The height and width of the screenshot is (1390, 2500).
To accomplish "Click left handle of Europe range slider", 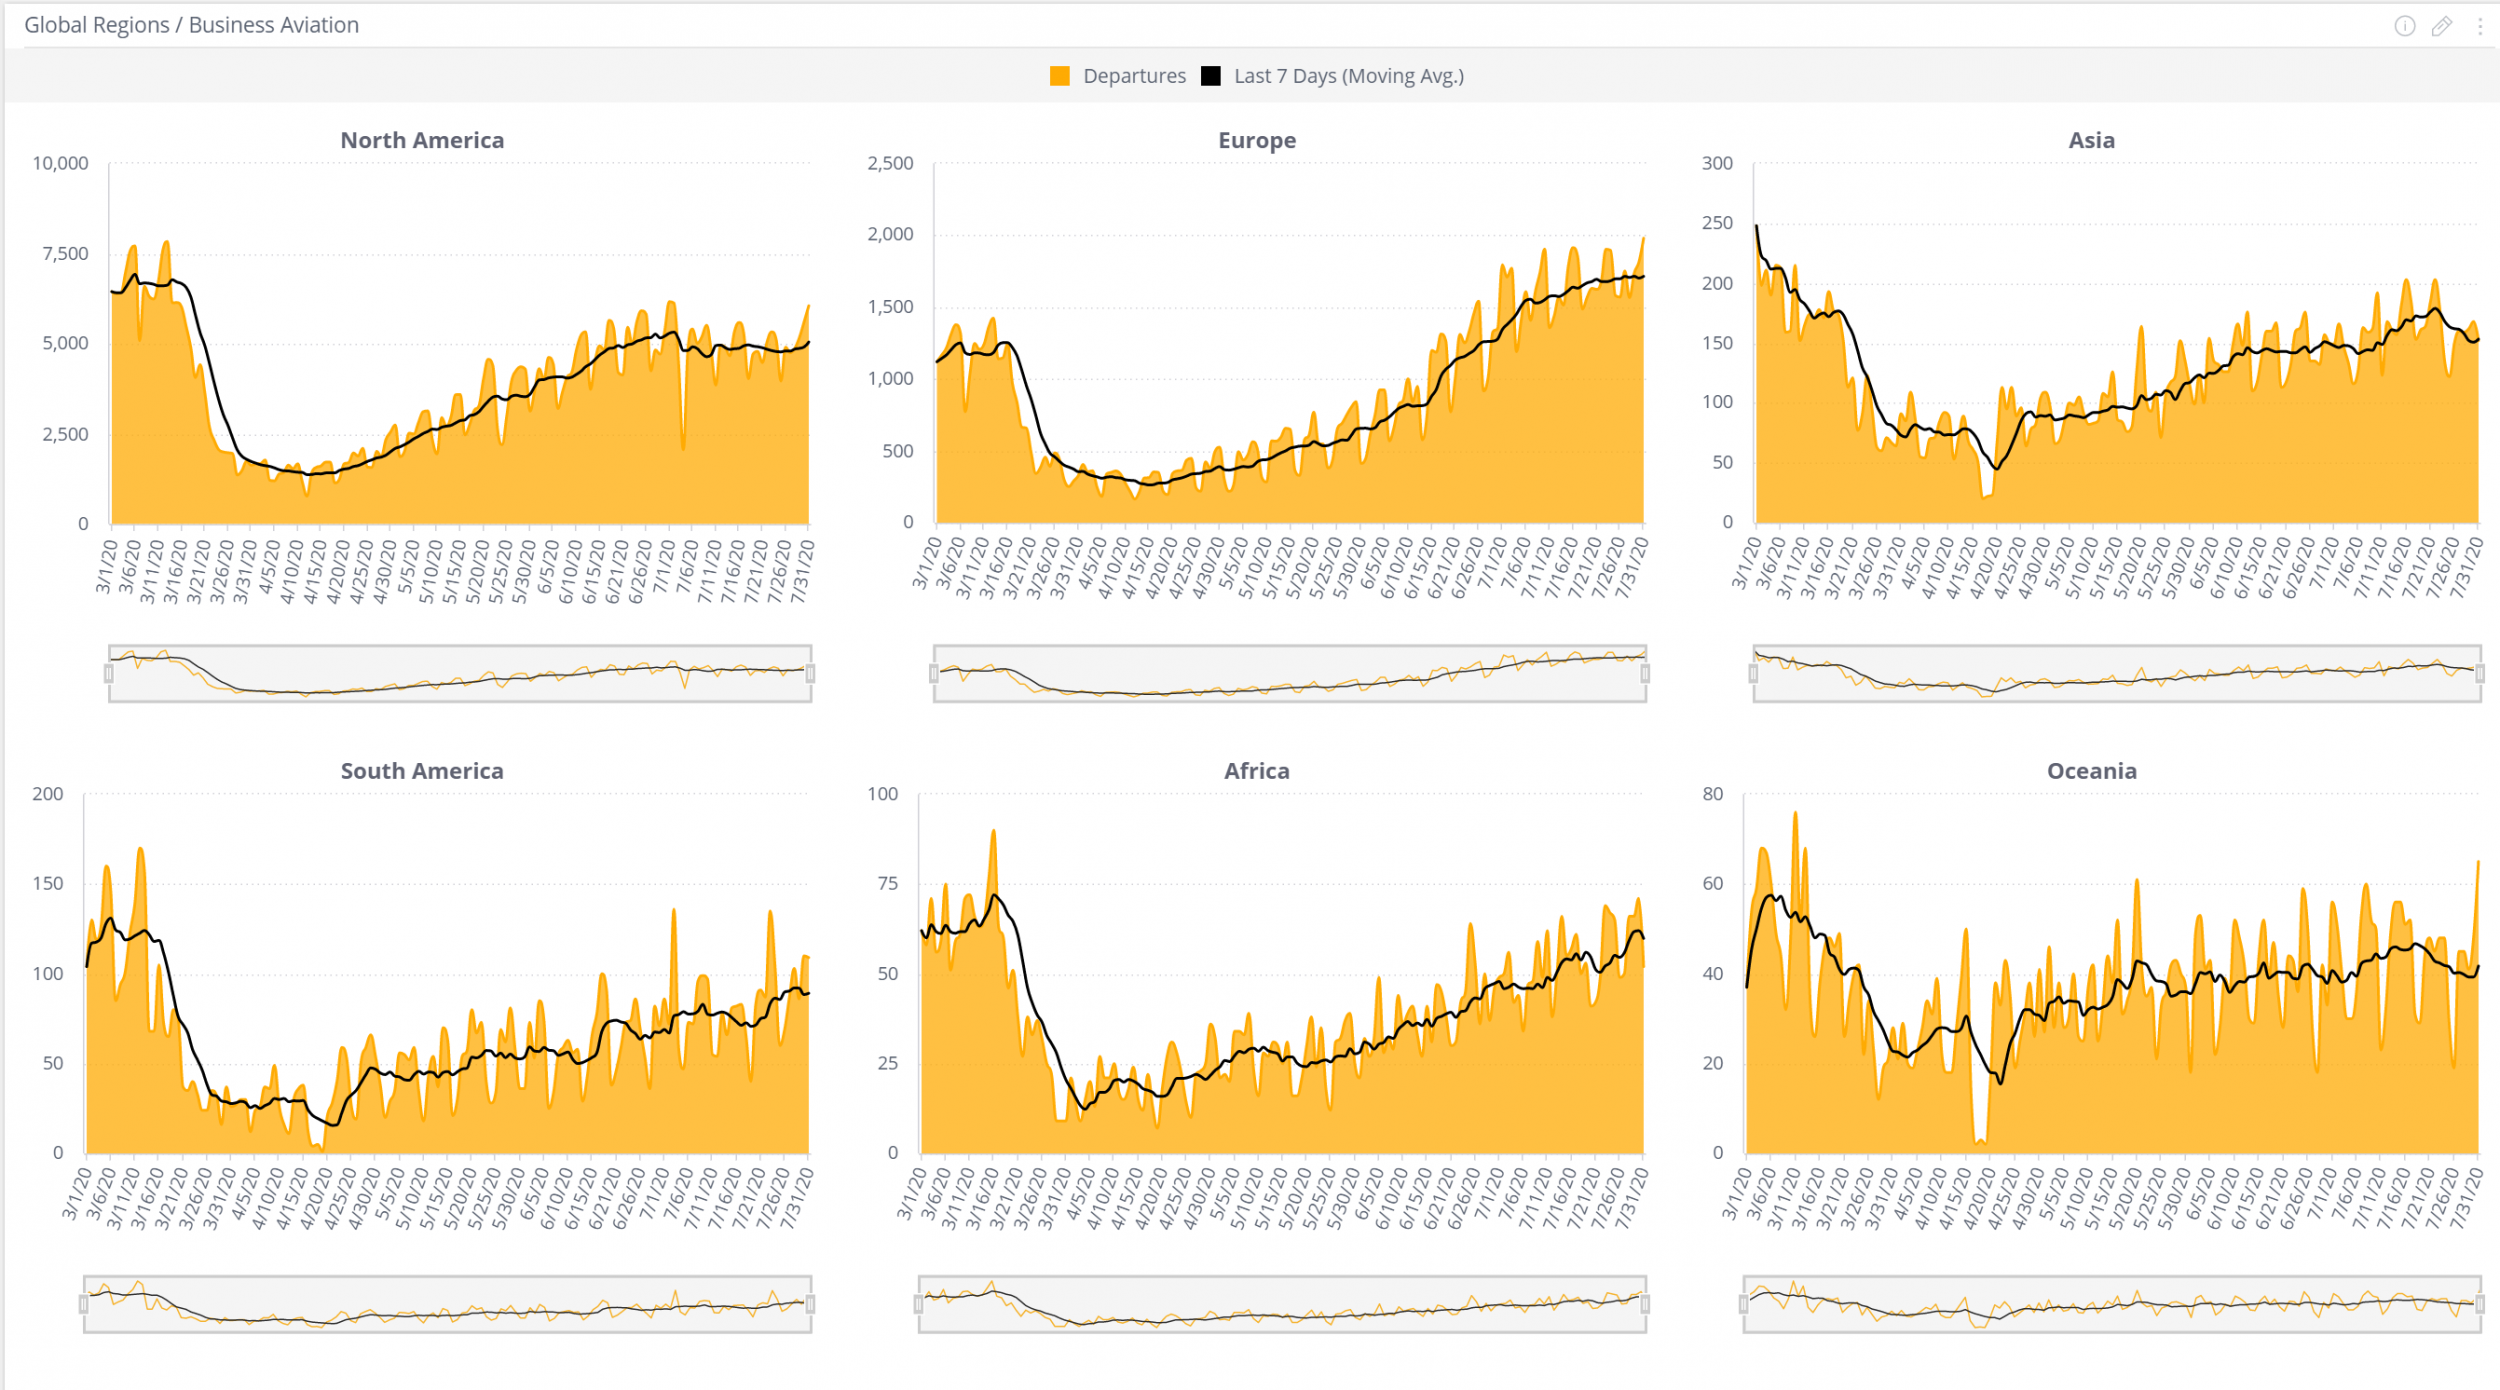I will coord(934,674).
